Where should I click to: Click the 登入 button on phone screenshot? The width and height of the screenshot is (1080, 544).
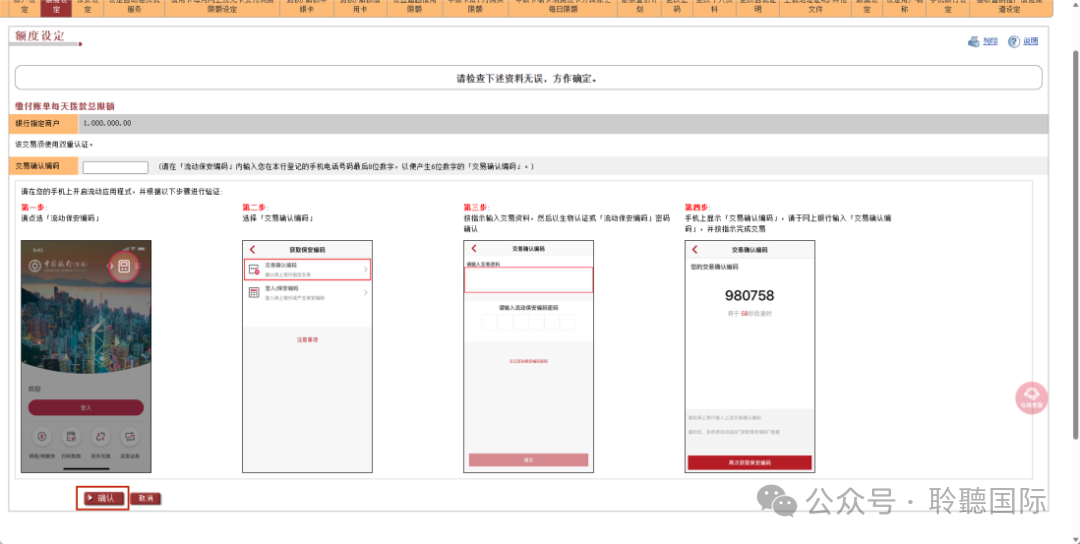[x=86, y=408]
